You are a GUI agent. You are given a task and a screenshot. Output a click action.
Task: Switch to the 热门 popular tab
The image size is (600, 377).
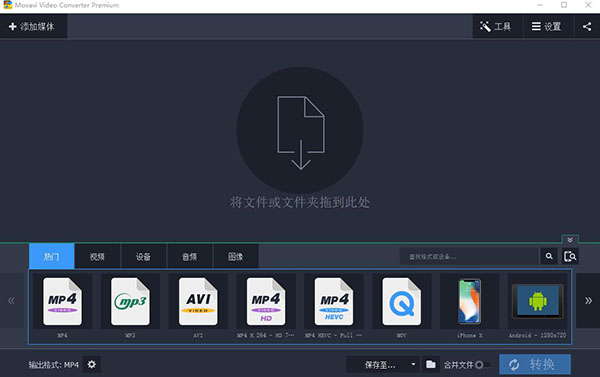click(52, 256)
